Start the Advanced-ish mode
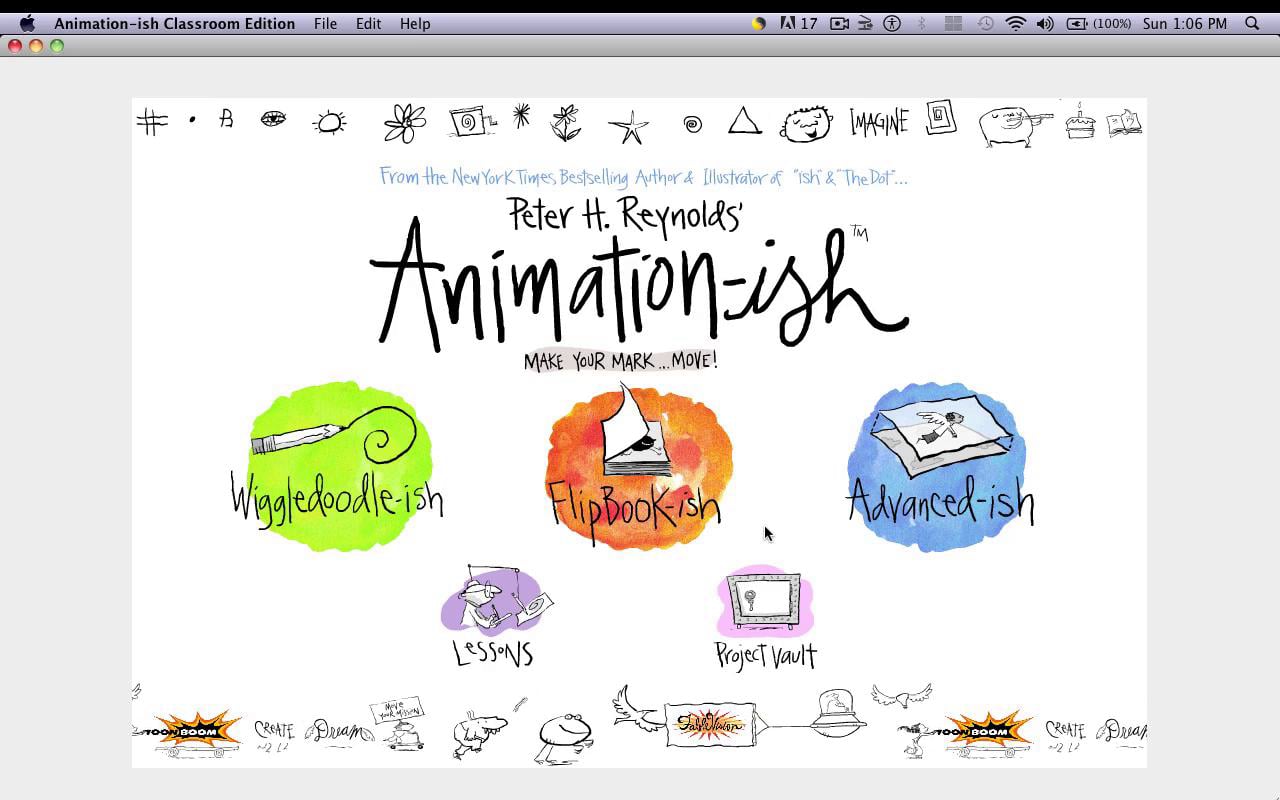Screen dimensions: 1280x800 point(940,466)
